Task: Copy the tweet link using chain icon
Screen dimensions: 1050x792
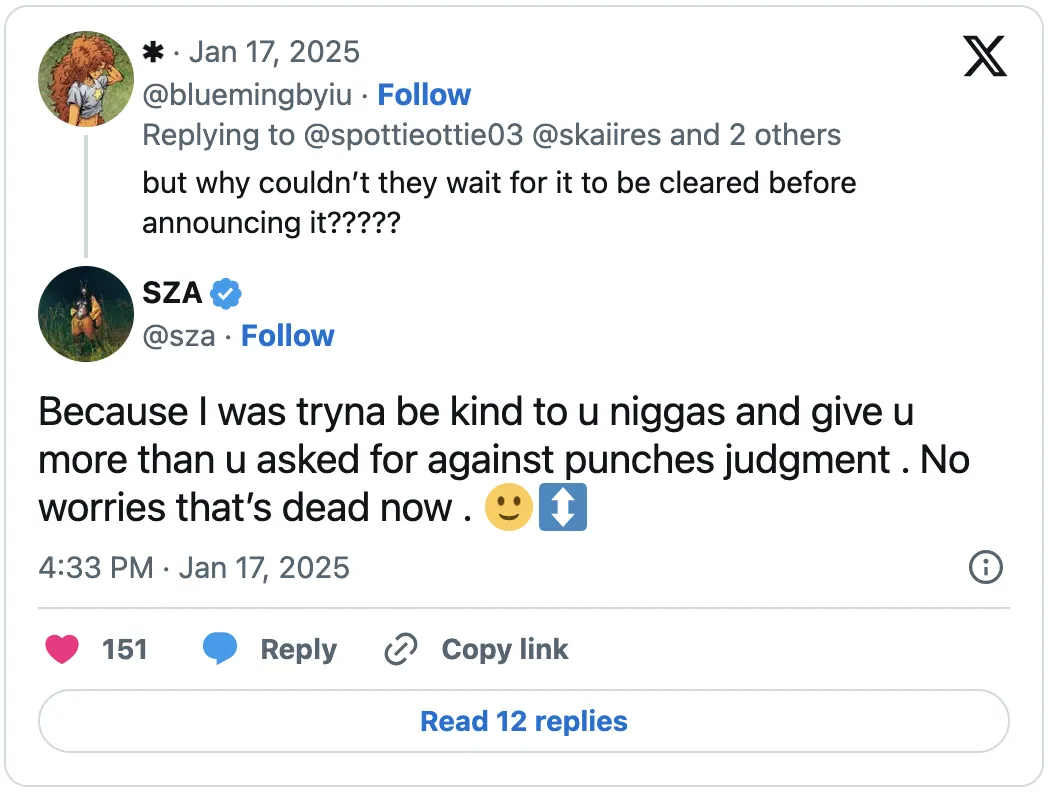Action: click(399, 649)
